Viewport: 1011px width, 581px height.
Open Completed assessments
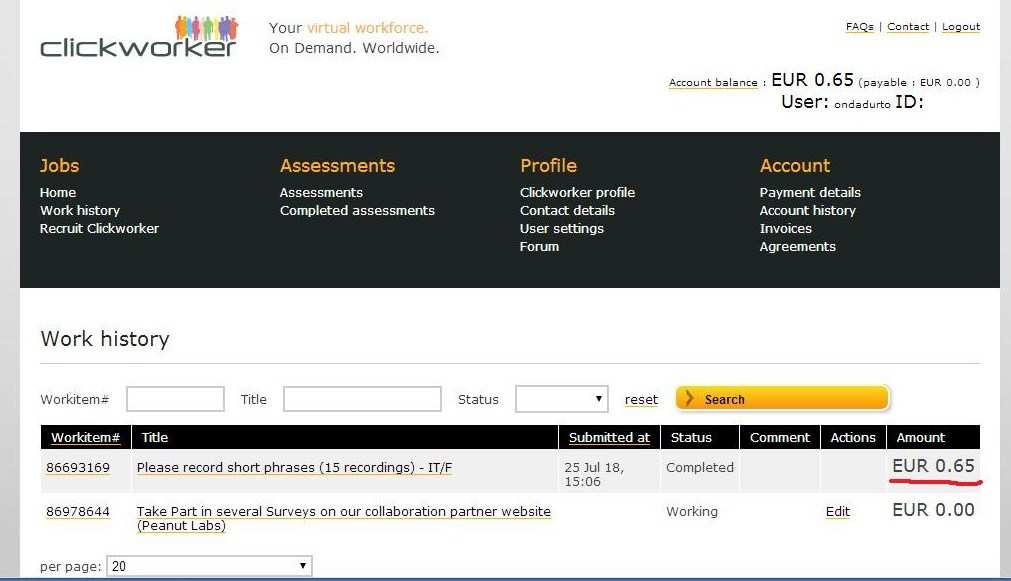pyautogui.click(x=357, y=210)
